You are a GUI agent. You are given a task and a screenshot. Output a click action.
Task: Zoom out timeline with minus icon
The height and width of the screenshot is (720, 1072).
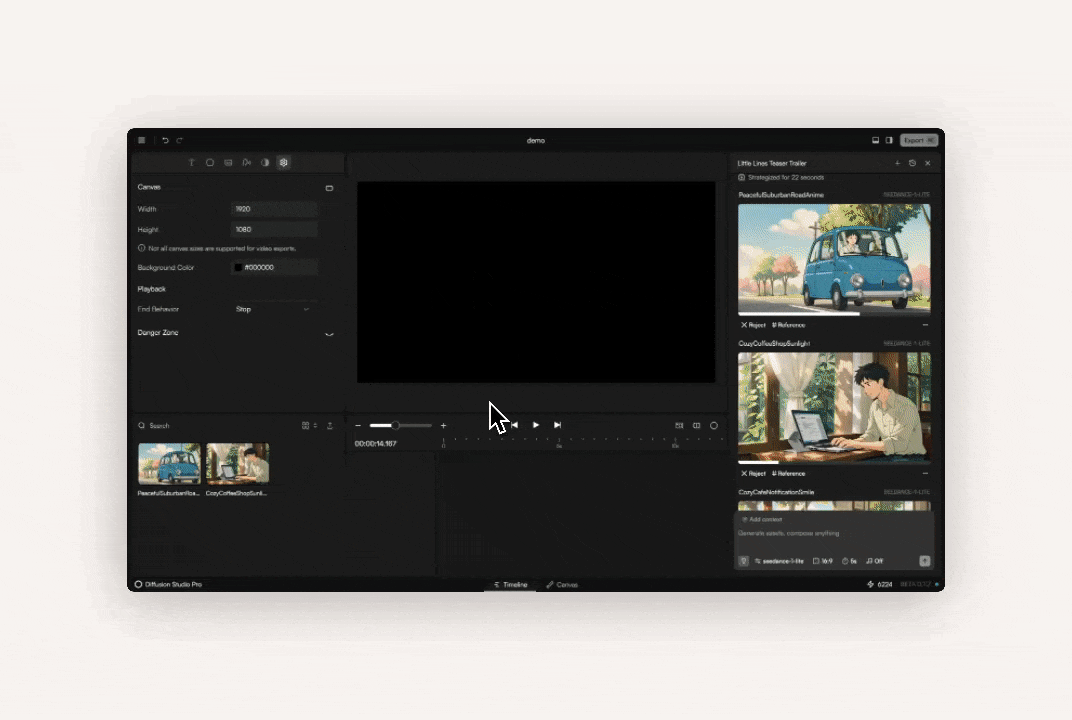coord(358,425)
